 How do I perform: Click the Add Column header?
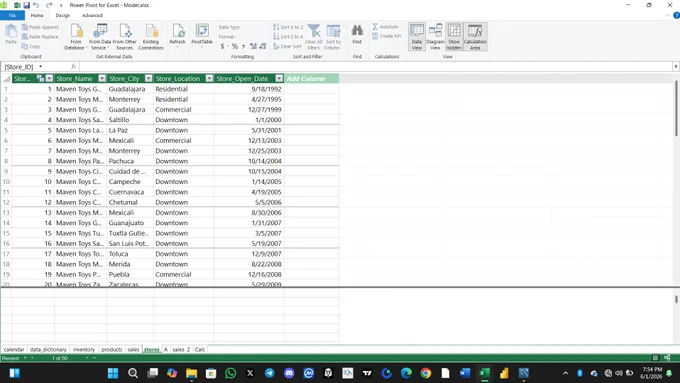pyautogui.click(x=311, y=79)
